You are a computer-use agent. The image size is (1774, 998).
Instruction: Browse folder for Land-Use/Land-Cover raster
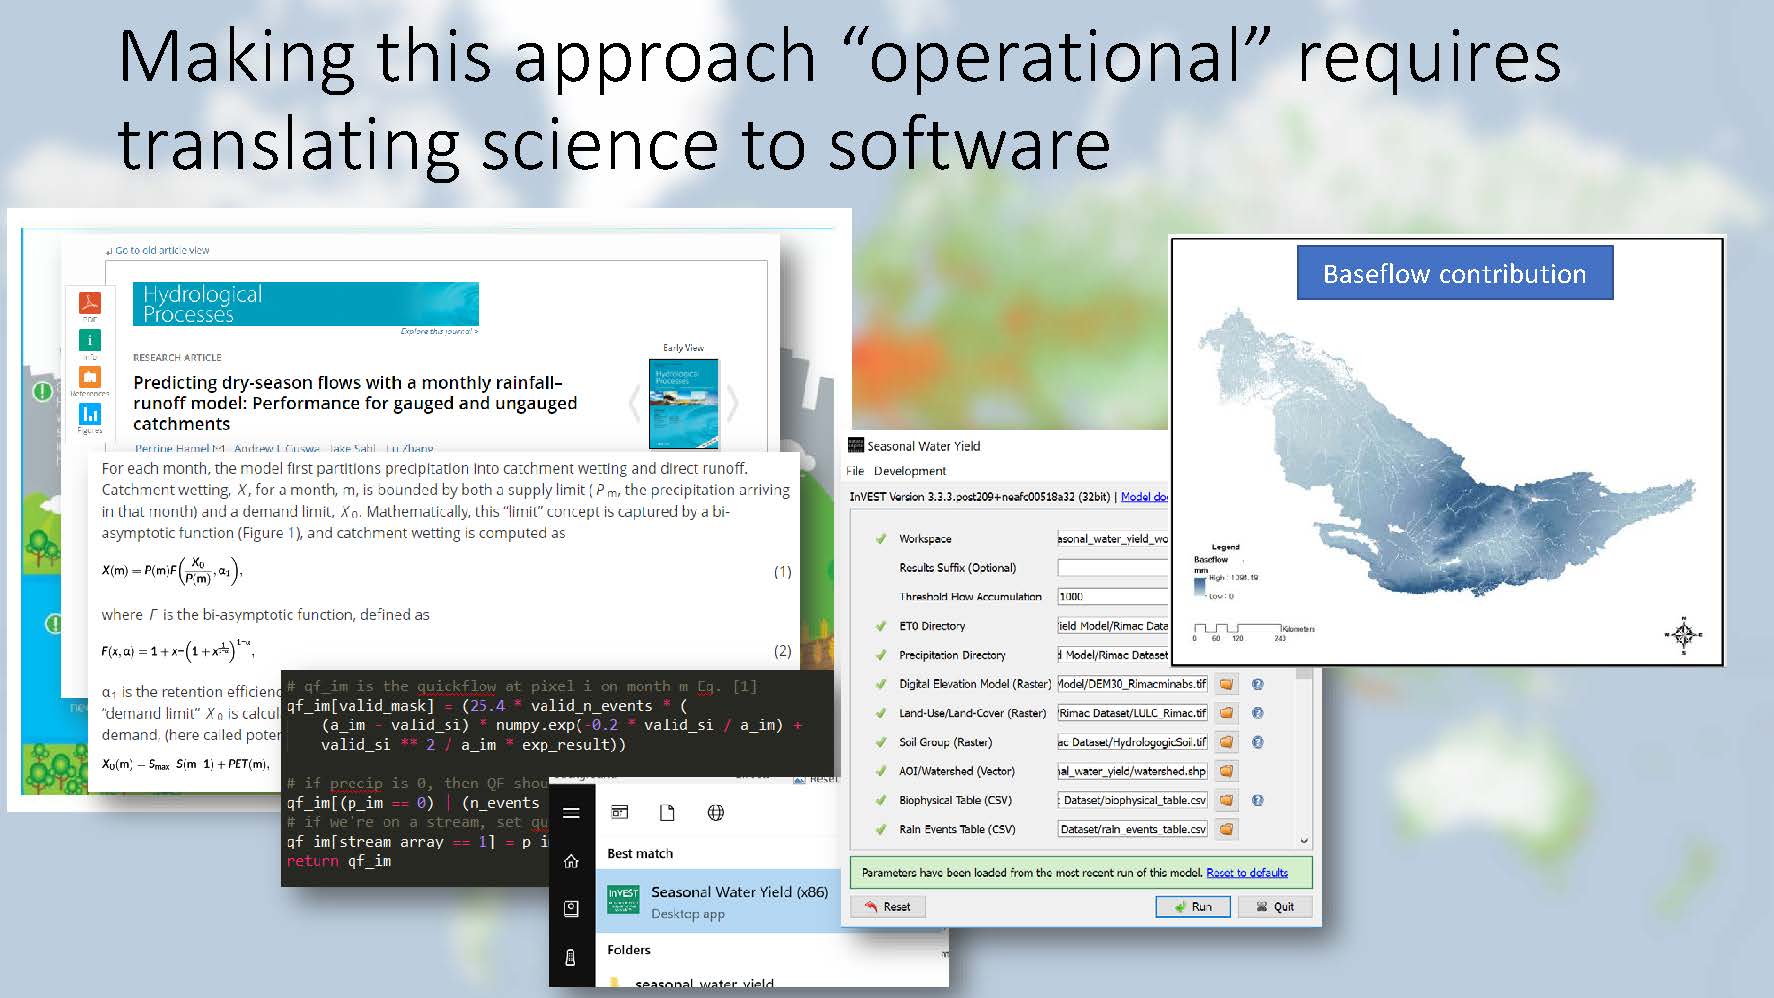[x=1226, y=713]
